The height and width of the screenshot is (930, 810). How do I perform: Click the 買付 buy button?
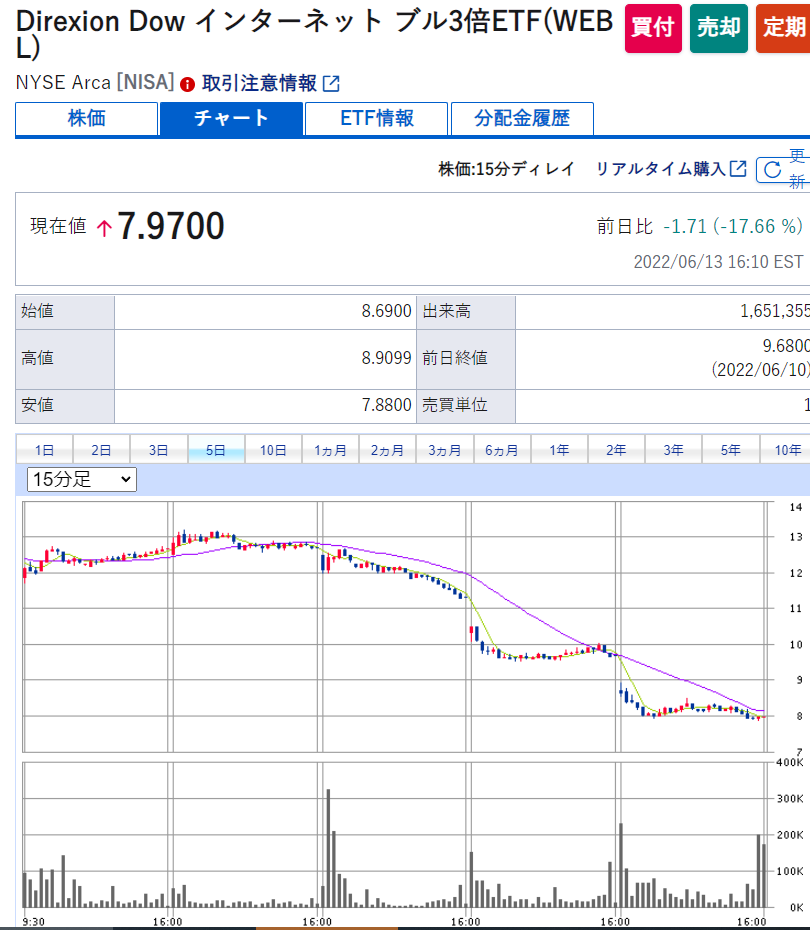tap(653, 28)
